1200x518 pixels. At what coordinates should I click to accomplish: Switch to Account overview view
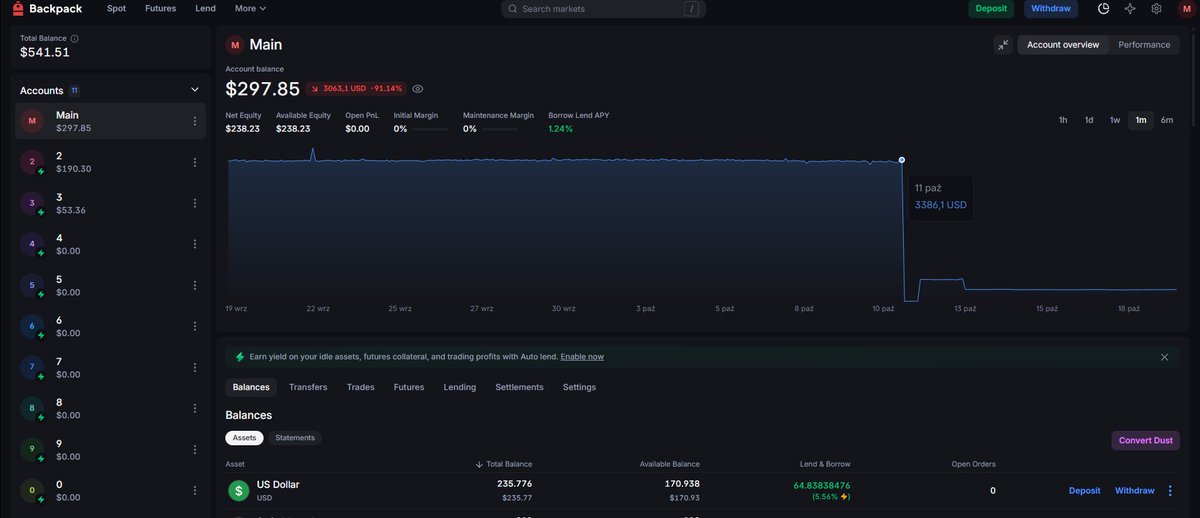1063,45
